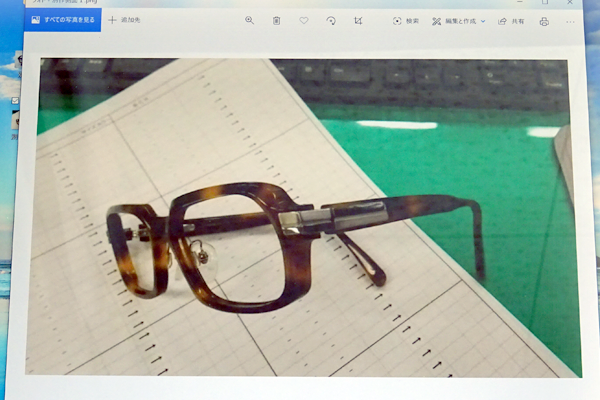Open the 共有 share option

[x=510, y=21]
